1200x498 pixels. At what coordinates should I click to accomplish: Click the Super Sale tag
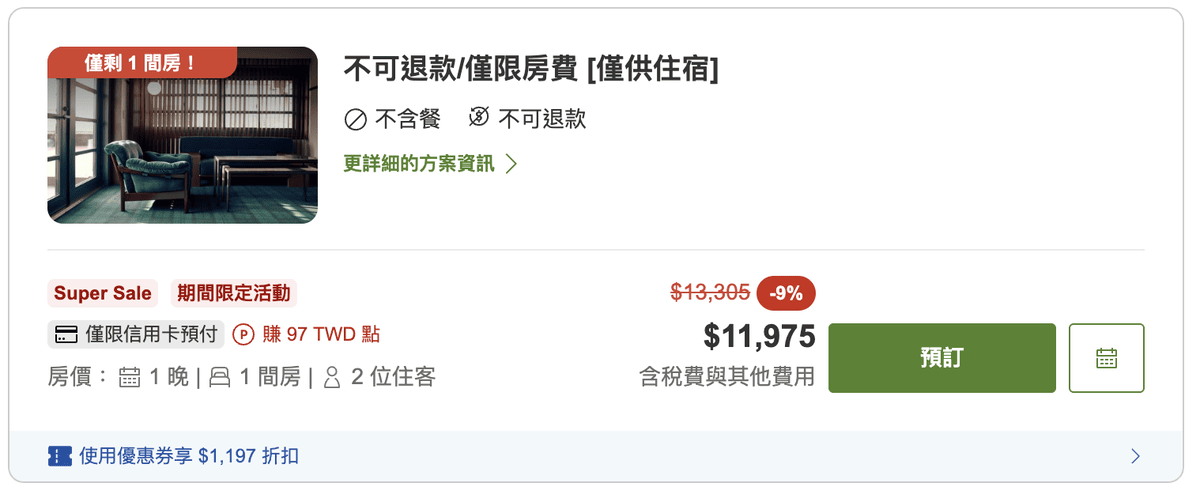[x=103, y=293]
